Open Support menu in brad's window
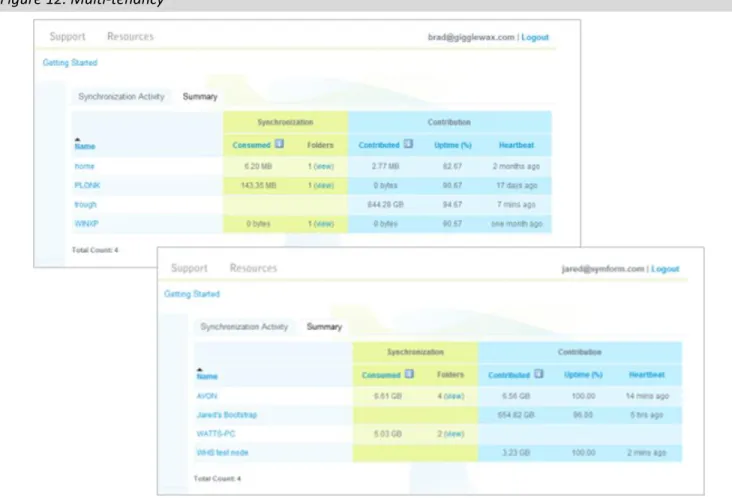732x498 pixels. [68, 36]
